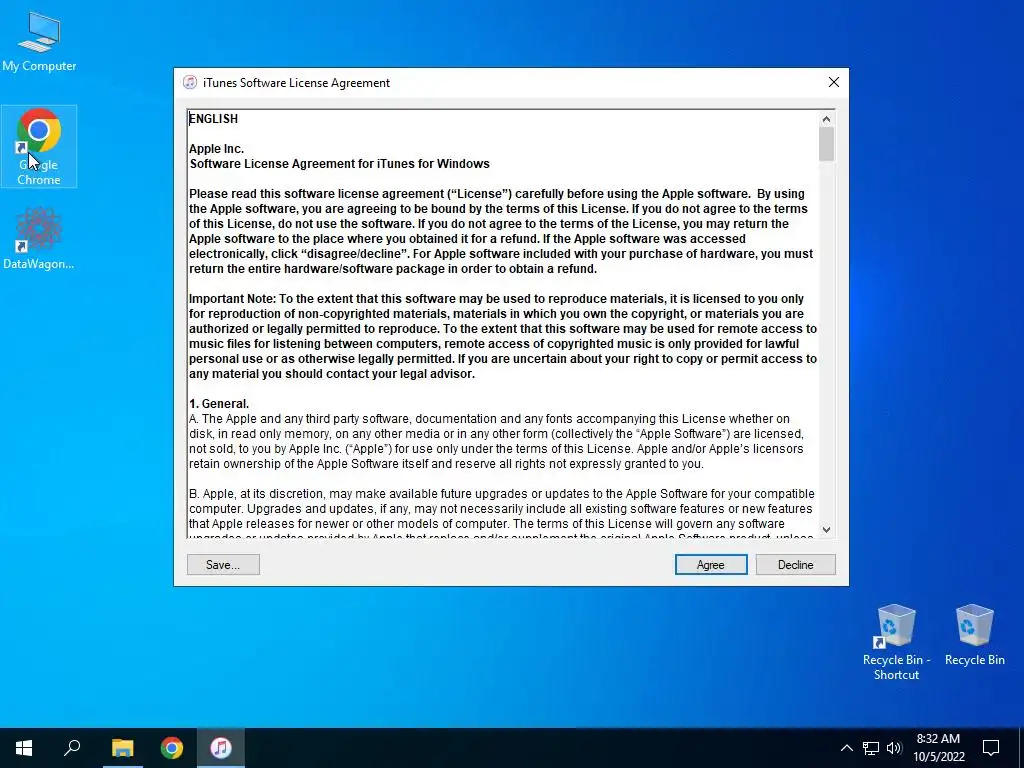Viewport: 1024px width, 768px height.
Task: Click the 'Apple Inc.' line in license
Action: 216,149
